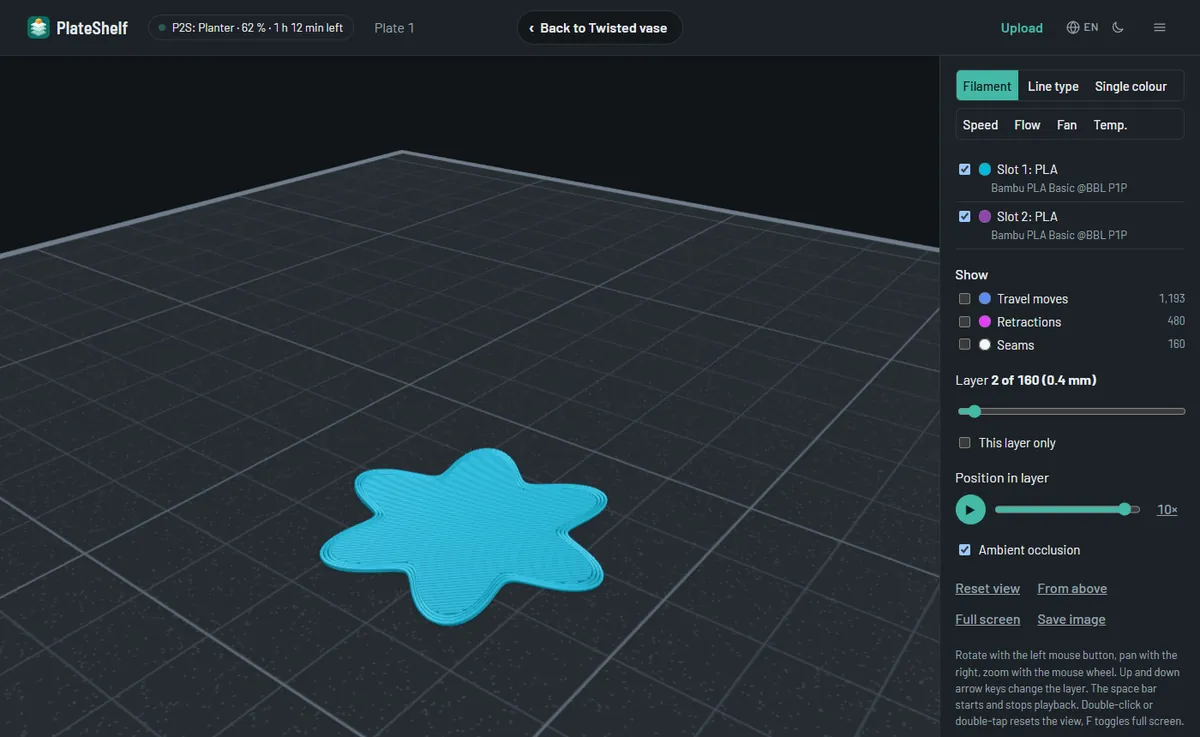
Task: Open the P2S Planter printer status
Action: click(x=250, y=28)
